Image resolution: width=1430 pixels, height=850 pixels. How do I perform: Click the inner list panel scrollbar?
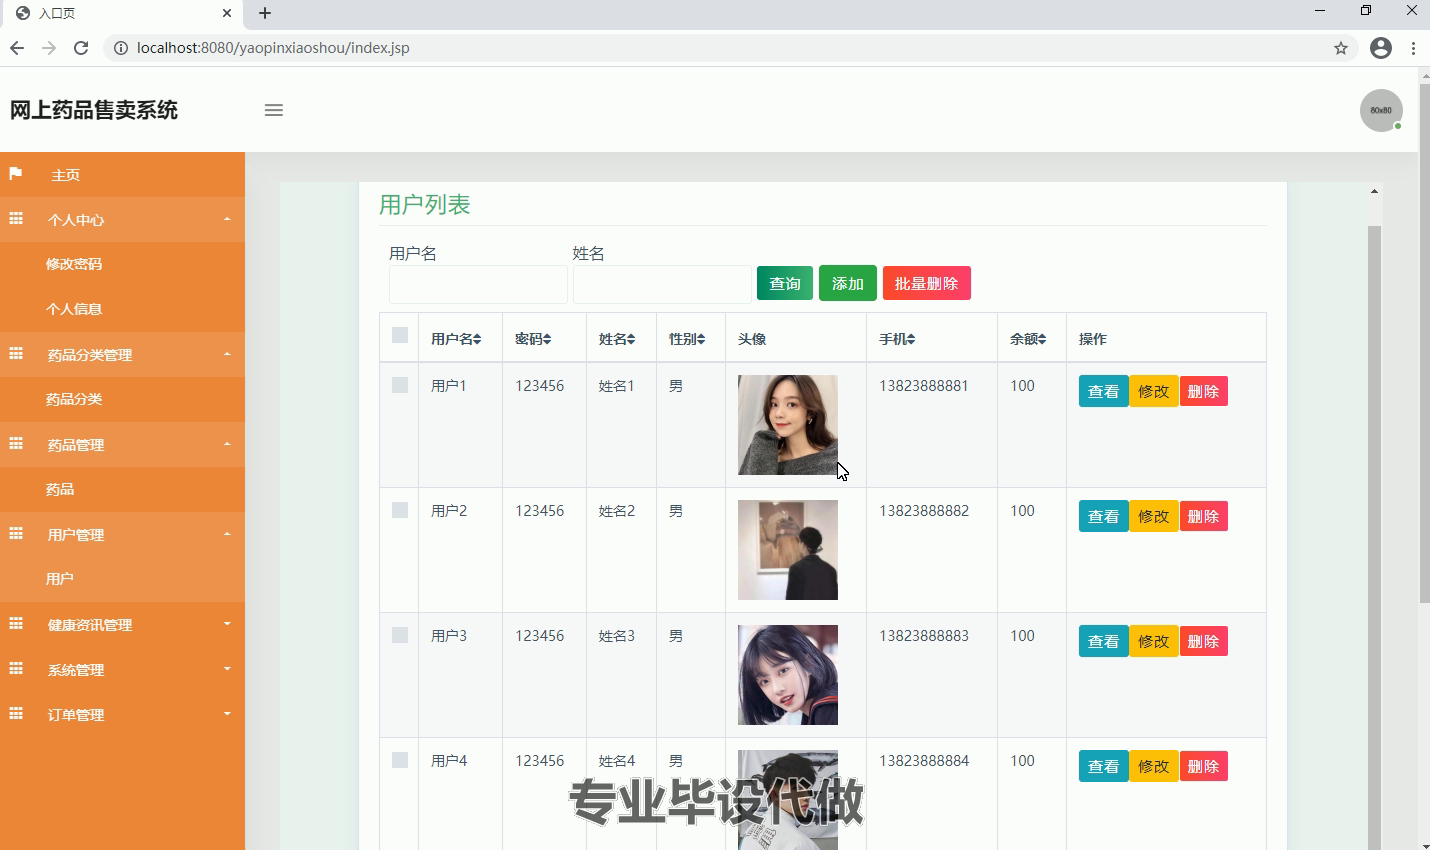click(1374, 540)
